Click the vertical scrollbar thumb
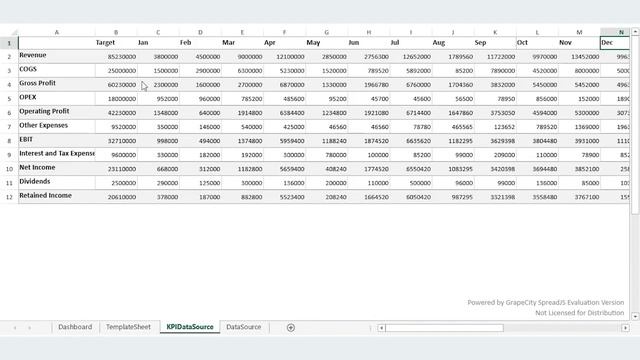 click(635, 124)
